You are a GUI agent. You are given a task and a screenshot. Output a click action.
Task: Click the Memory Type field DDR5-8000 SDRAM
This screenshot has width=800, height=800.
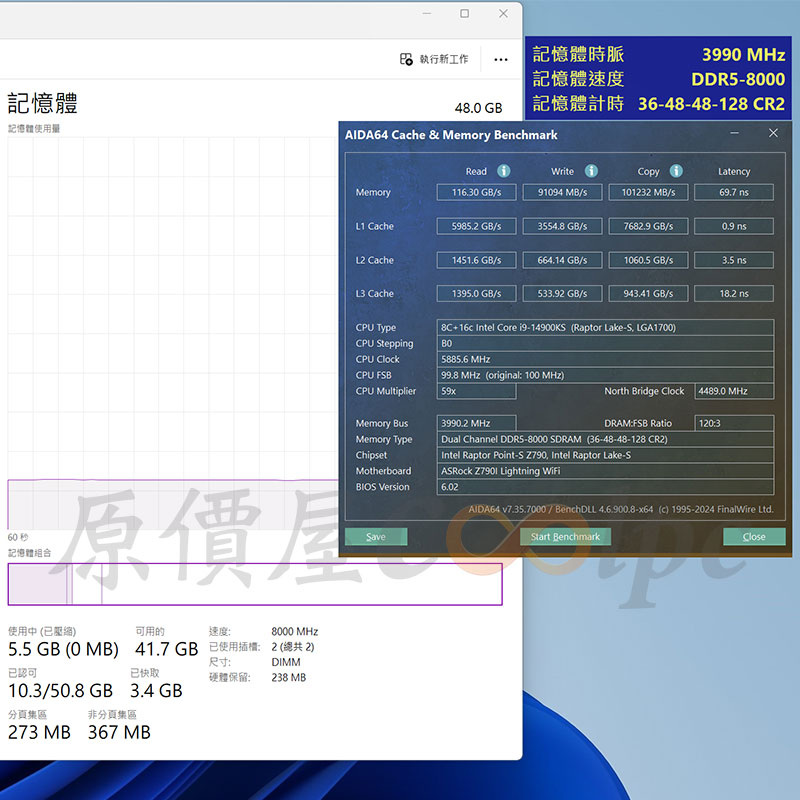pyautogui.click(x=605, y=439)
